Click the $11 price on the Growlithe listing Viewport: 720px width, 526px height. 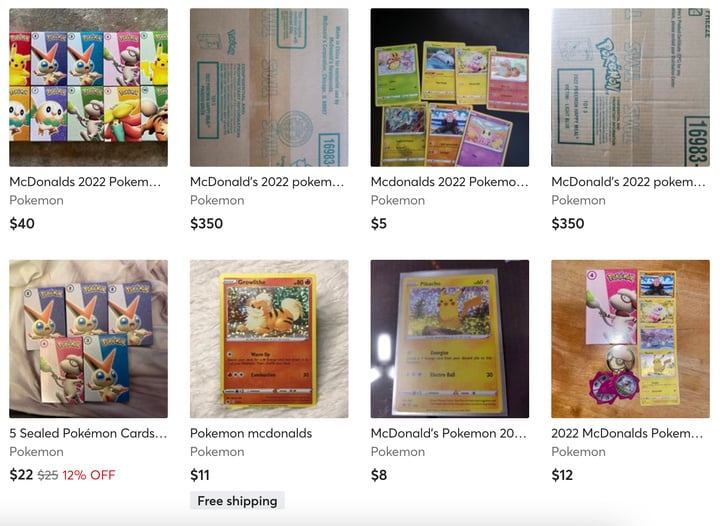pos(200,475)
